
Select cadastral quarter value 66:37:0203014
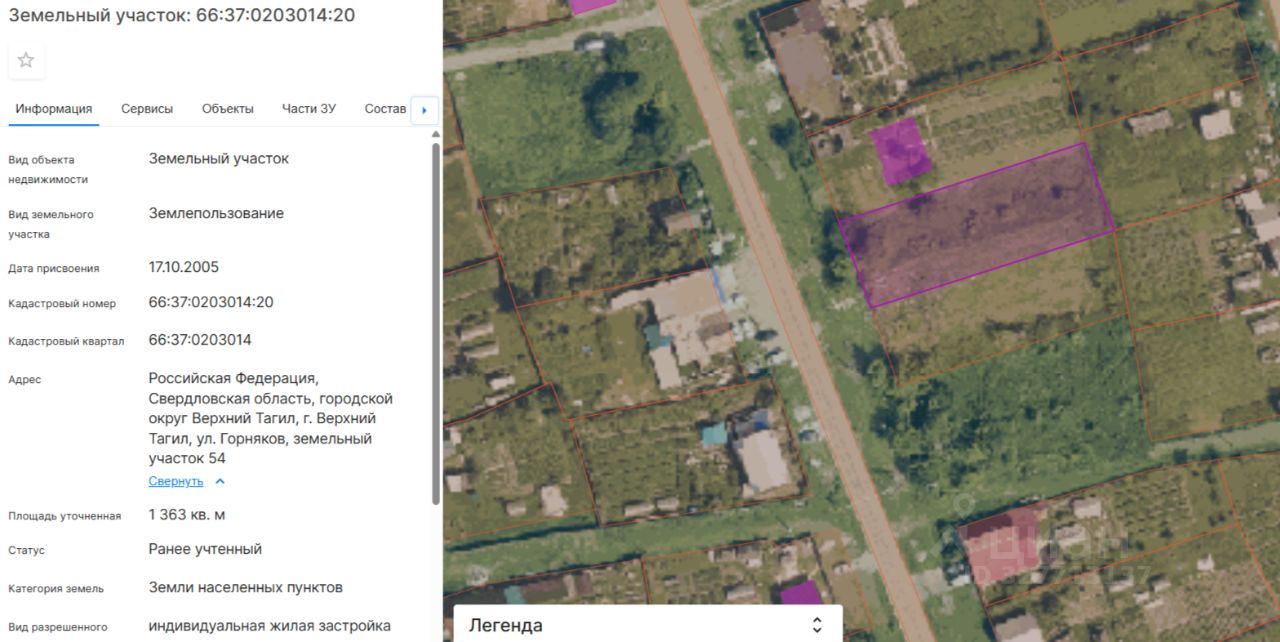tap(200, 340)
